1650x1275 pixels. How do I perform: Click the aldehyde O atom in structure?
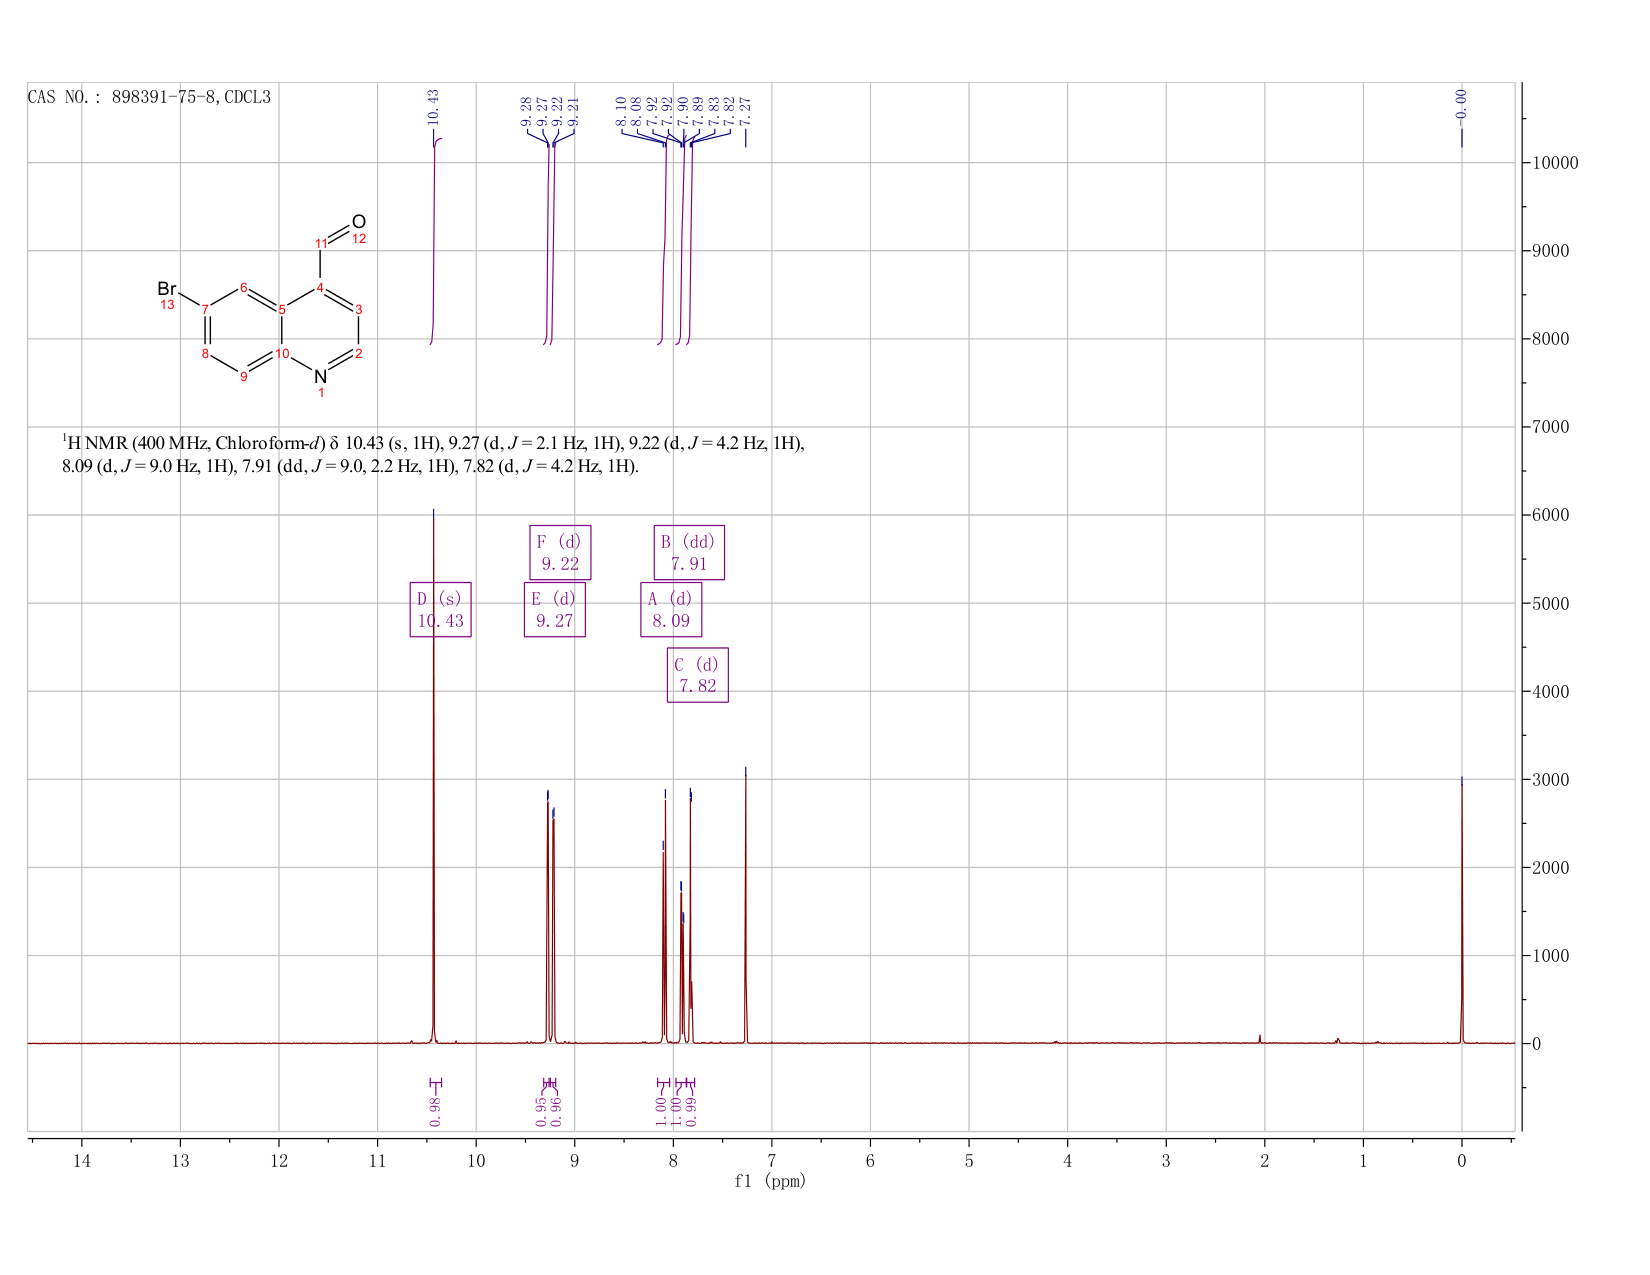tap(359, 222)
